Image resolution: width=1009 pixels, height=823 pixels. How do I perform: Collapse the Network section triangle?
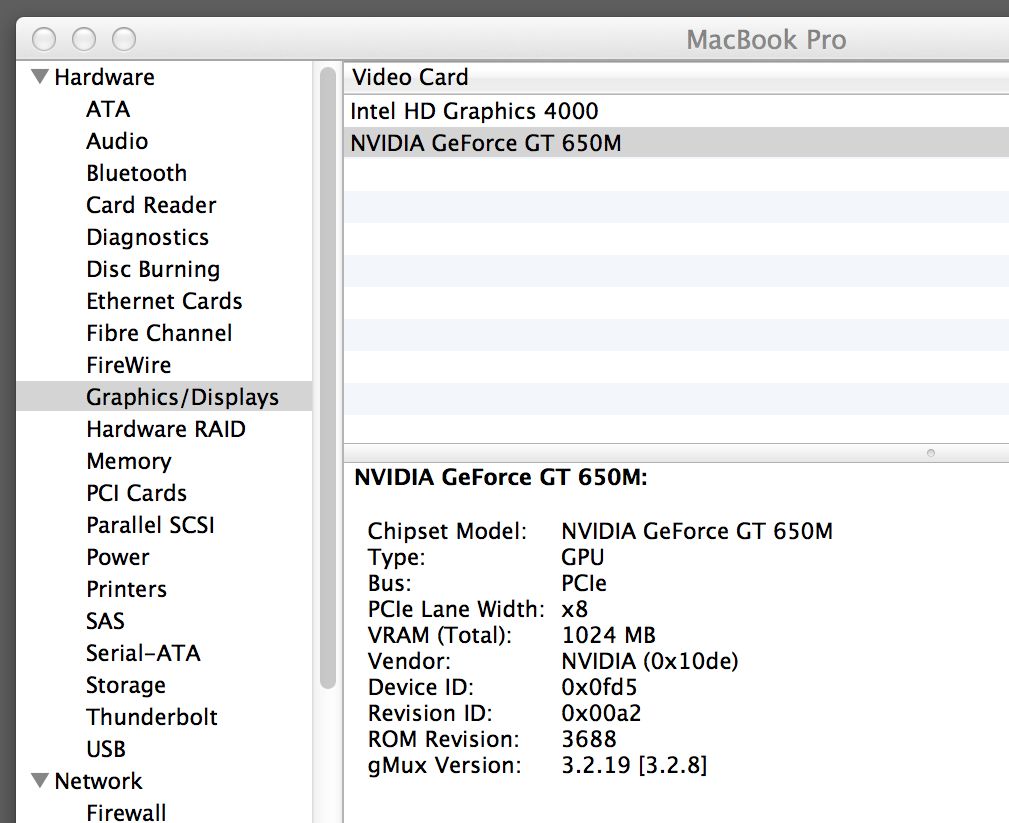40,781
